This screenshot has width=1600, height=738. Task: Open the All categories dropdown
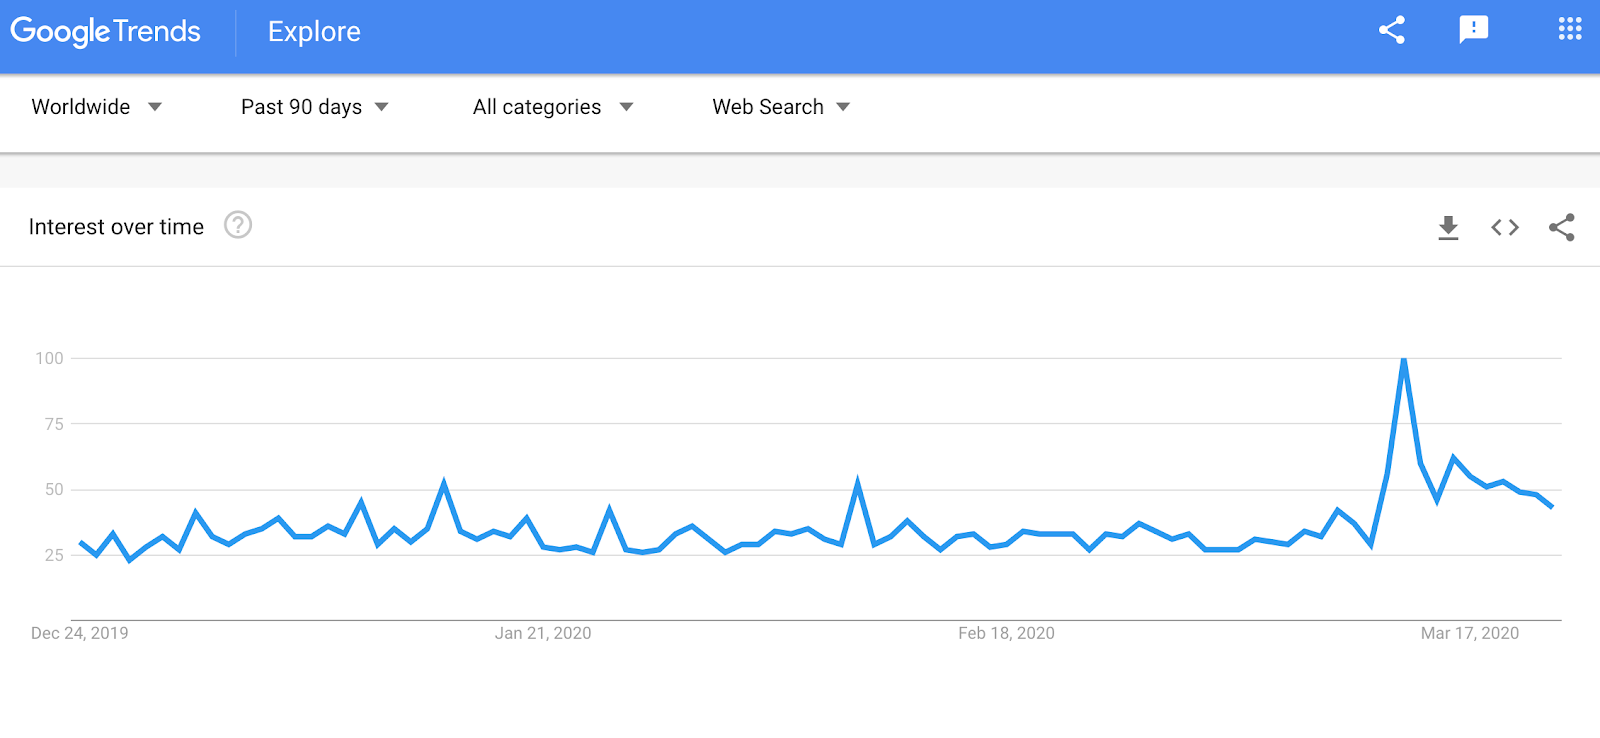click(552, 107)
